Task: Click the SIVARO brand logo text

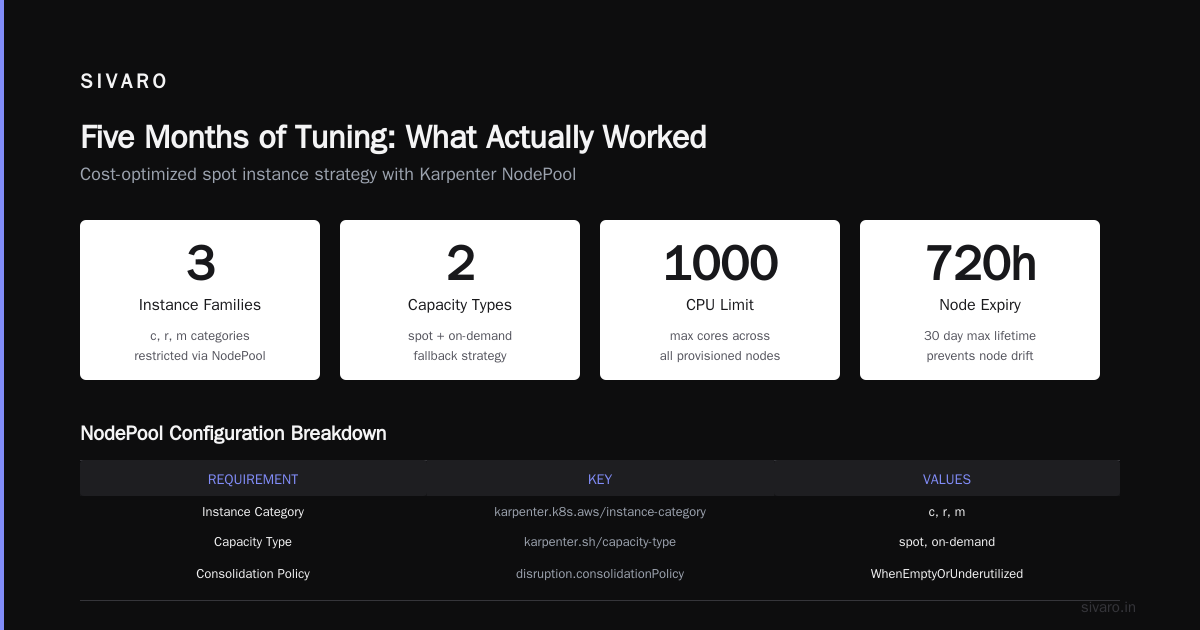Action: point(124,82)
